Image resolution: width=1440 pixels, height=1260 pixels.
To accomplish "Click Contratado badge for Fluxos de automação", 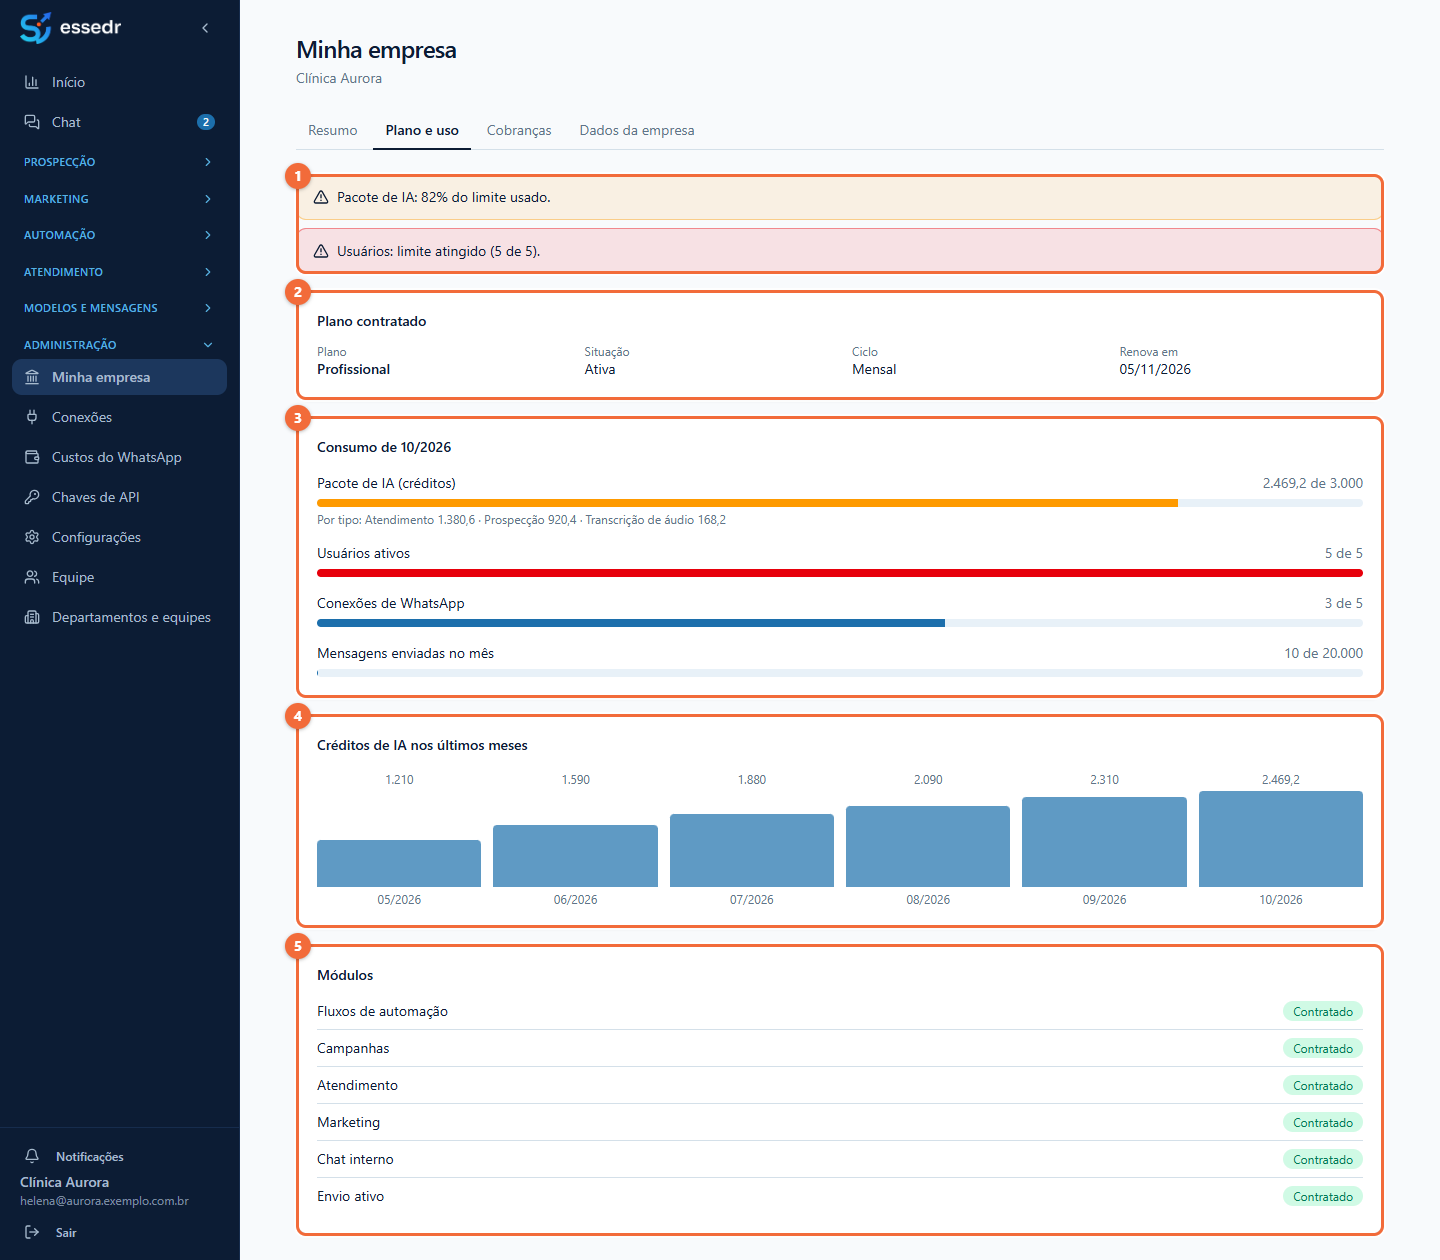I will (x=1323, y=1012).
